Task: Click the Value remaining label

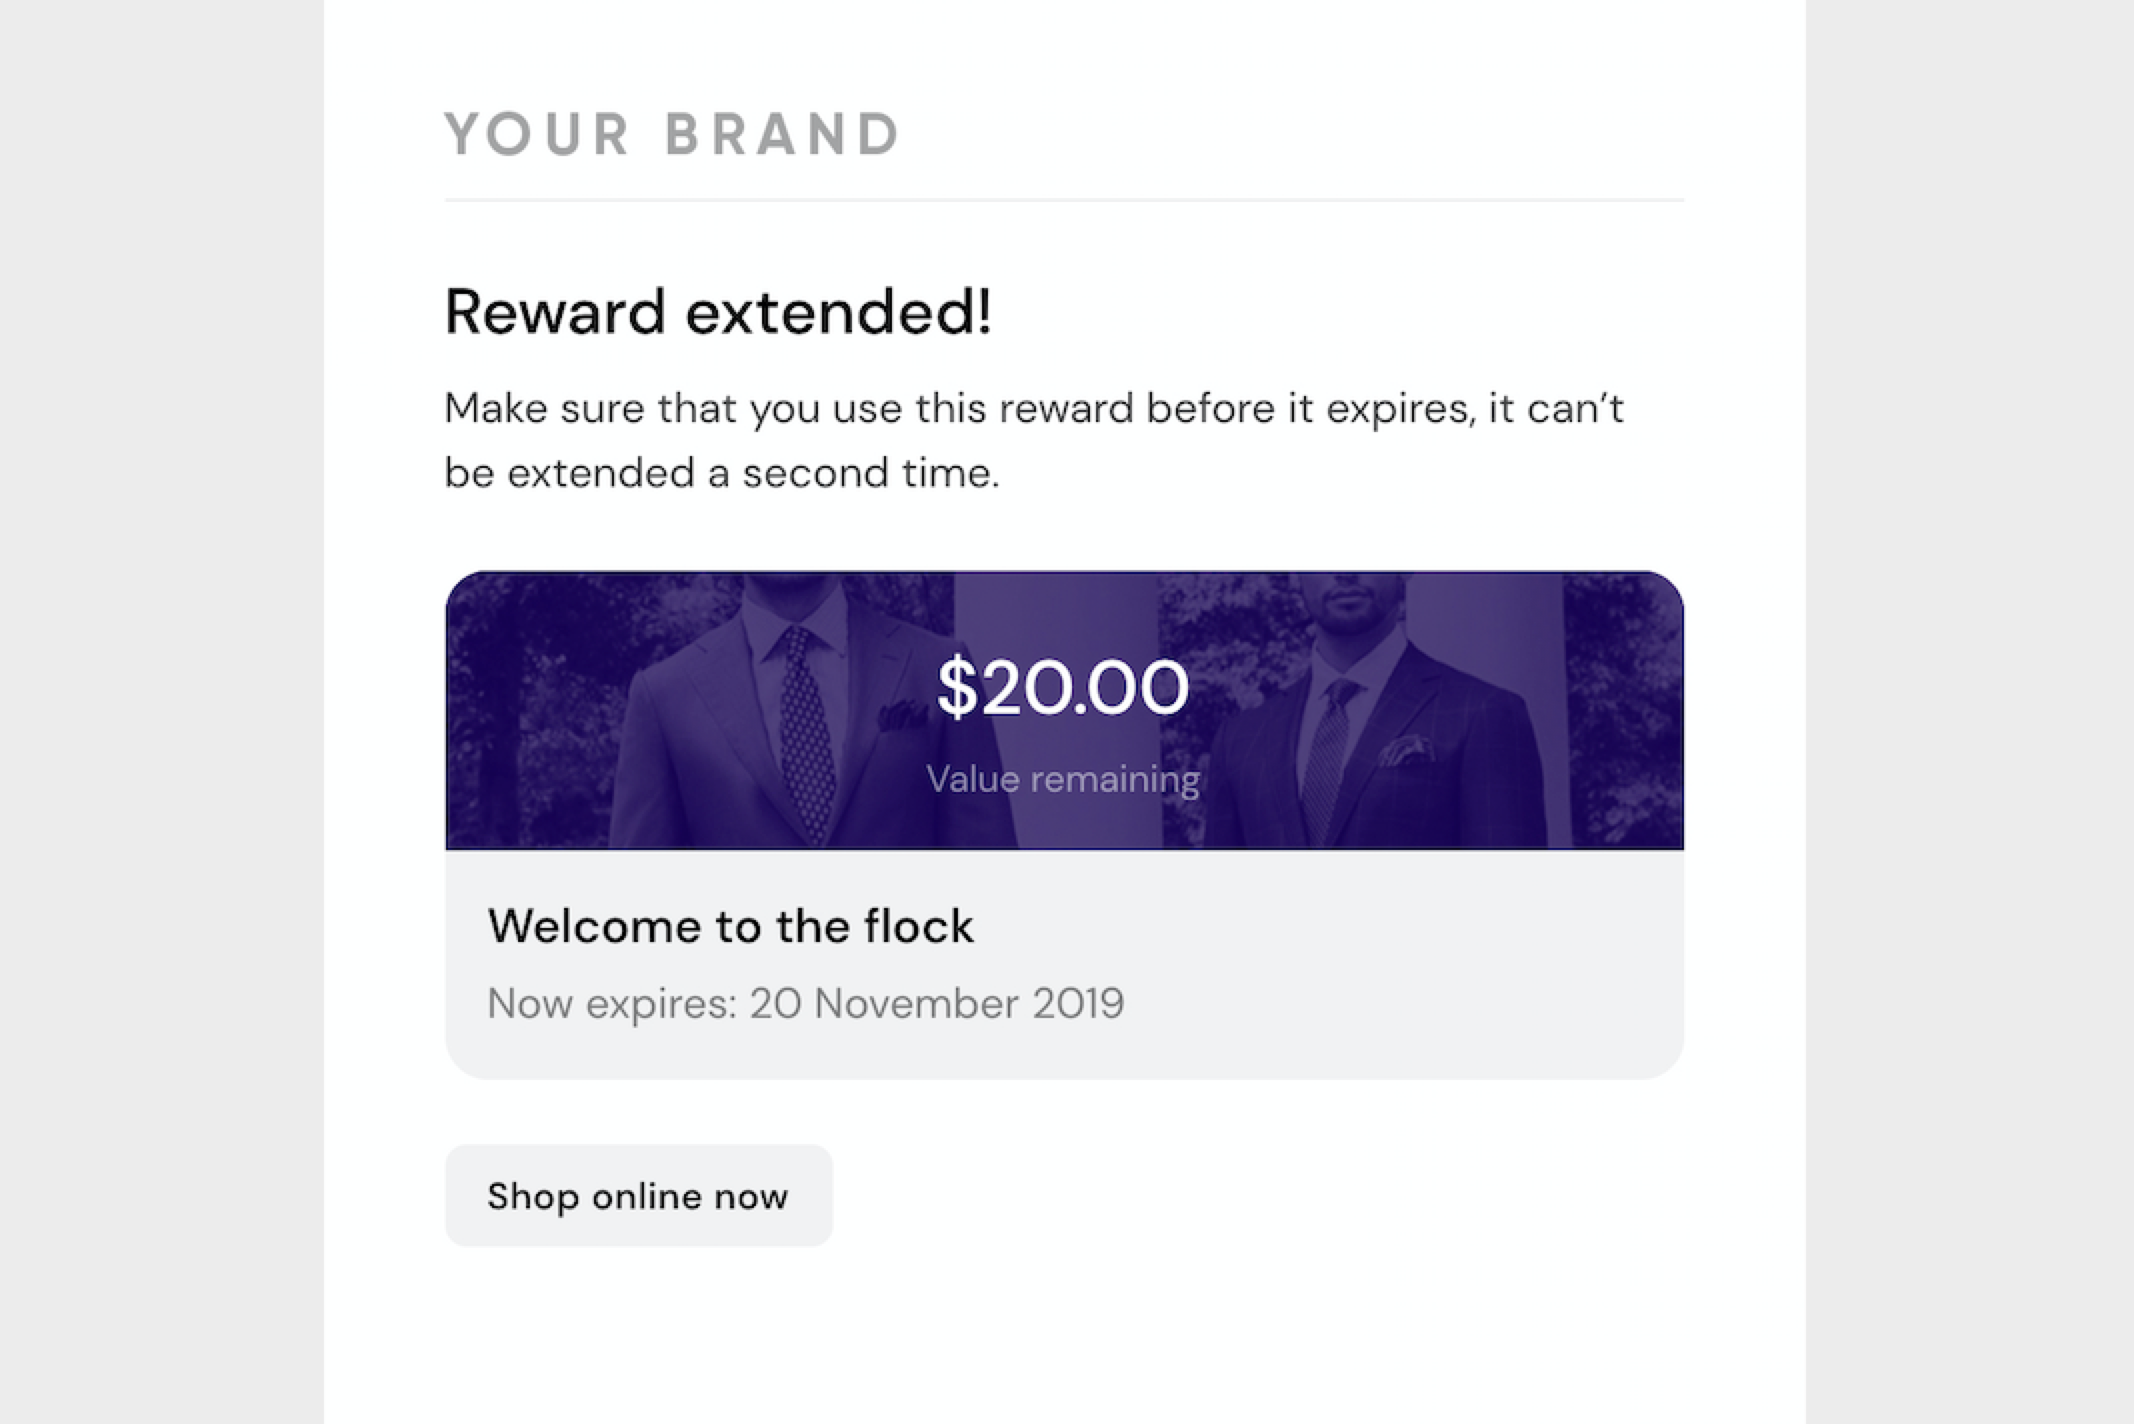Action: [1063, 779]
